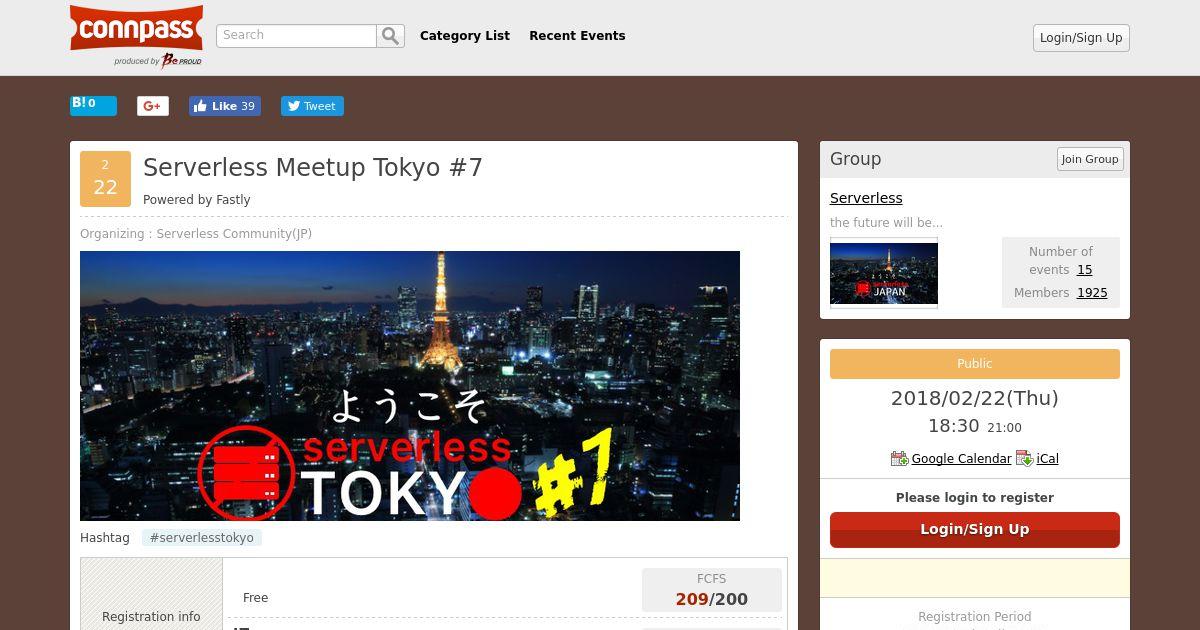Click the Registration info label
Image resolution: width=1200 pixels, height=630 pixels.
(151, 617)
